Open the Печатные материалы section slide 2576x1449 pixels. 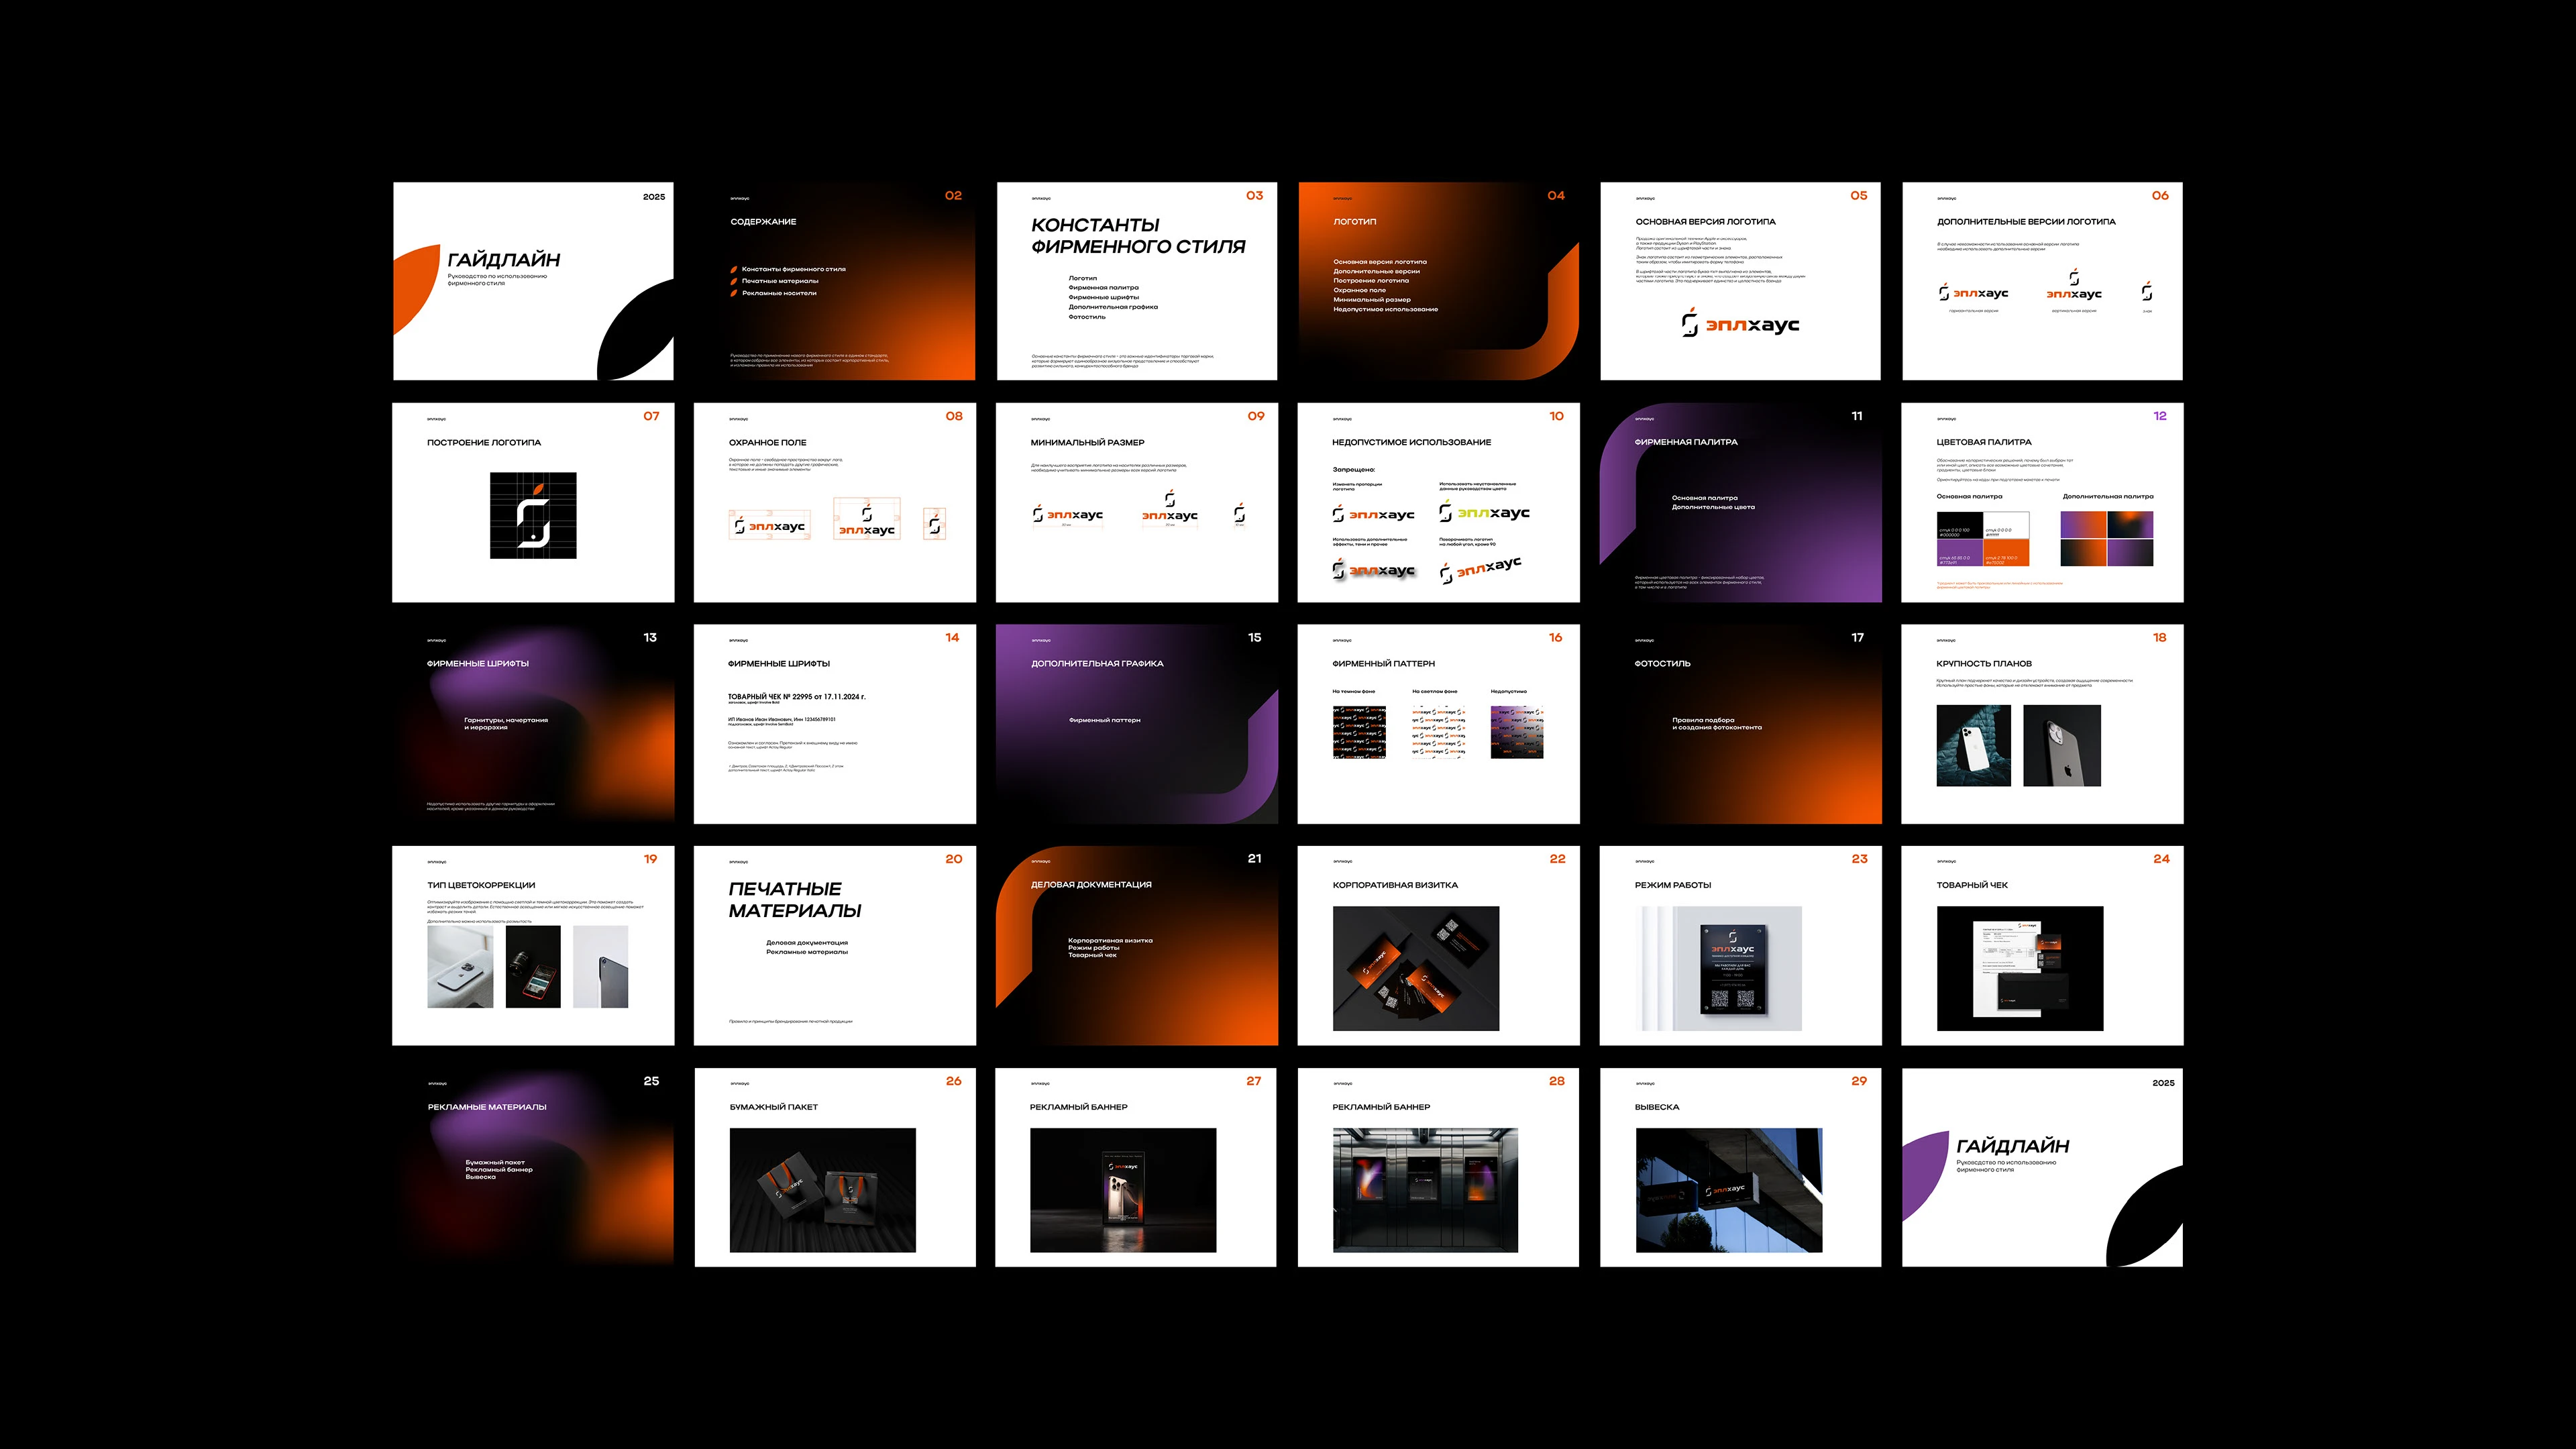point(835,945)
